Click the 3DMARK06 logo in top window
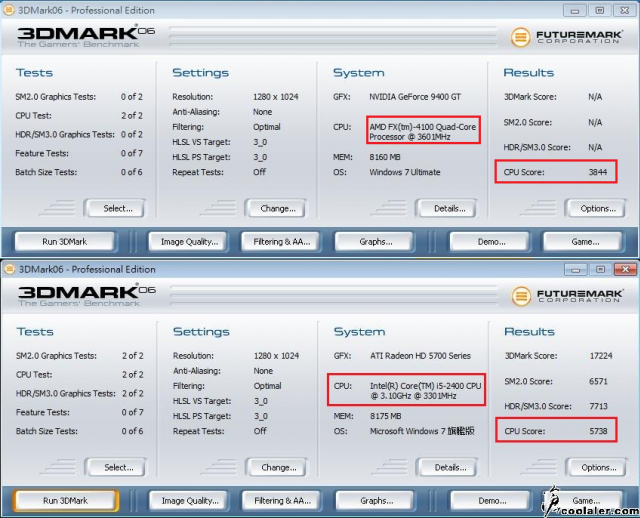This screenshot has height=518, width=640. point(86,36)
